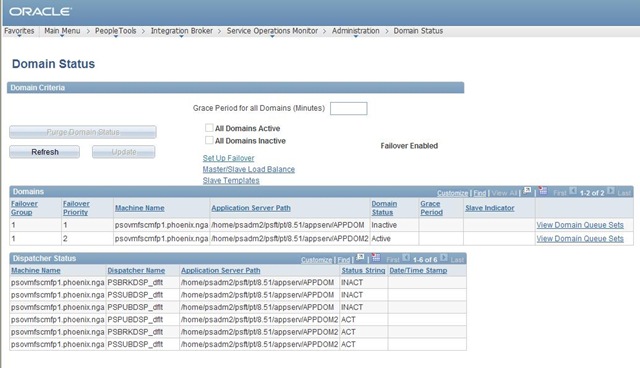The image size is (640, 368).
Task: Open Integration Broker breadcrumb menu
Action: (x=182, y=31)
